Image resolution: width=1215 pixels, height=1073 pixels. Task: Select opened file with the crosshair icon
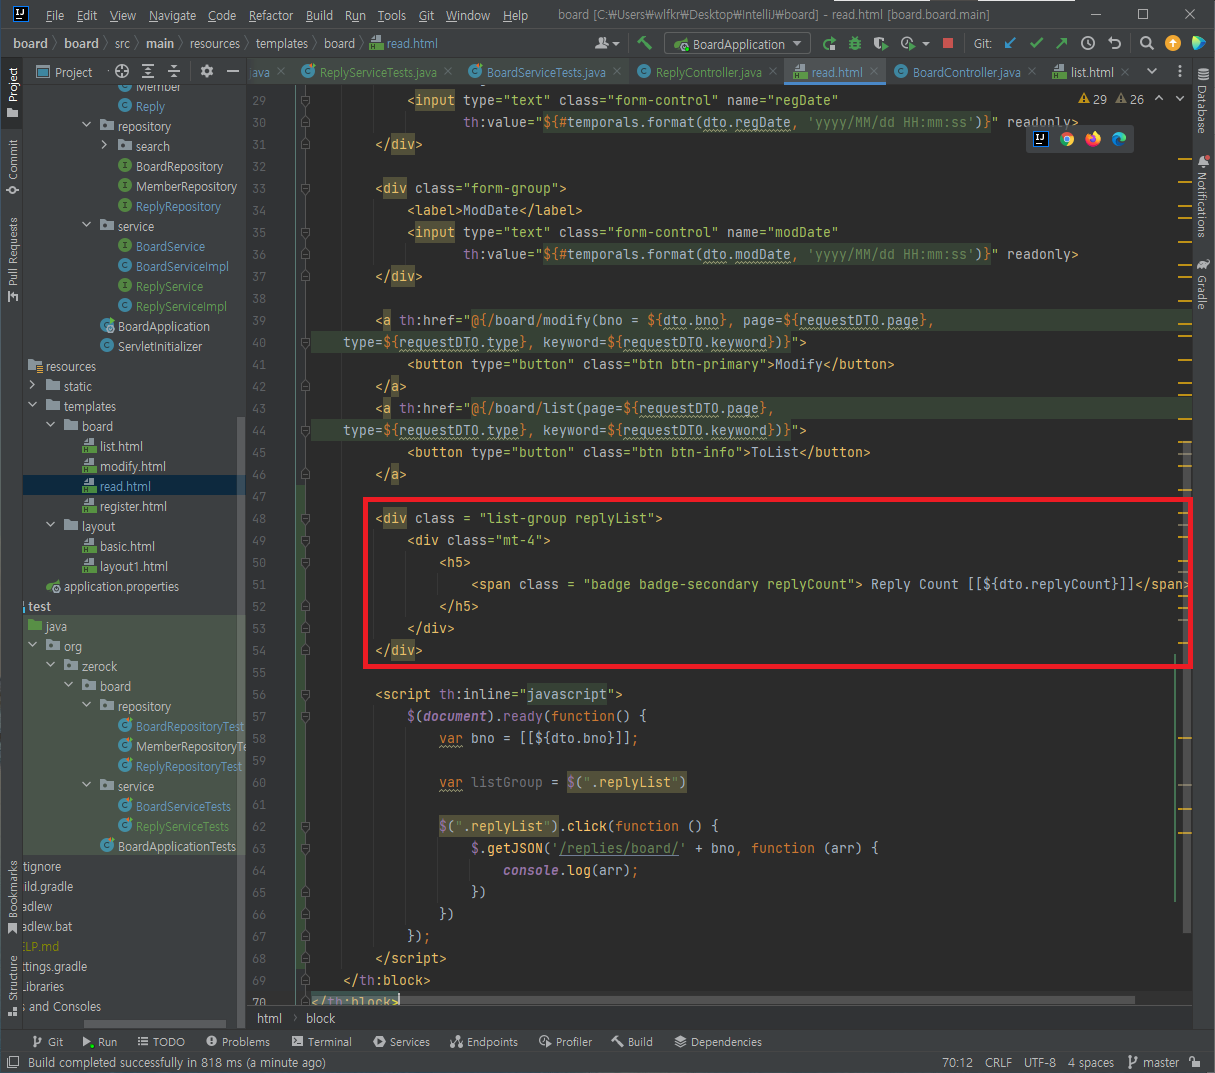click(x=122, y=71)
